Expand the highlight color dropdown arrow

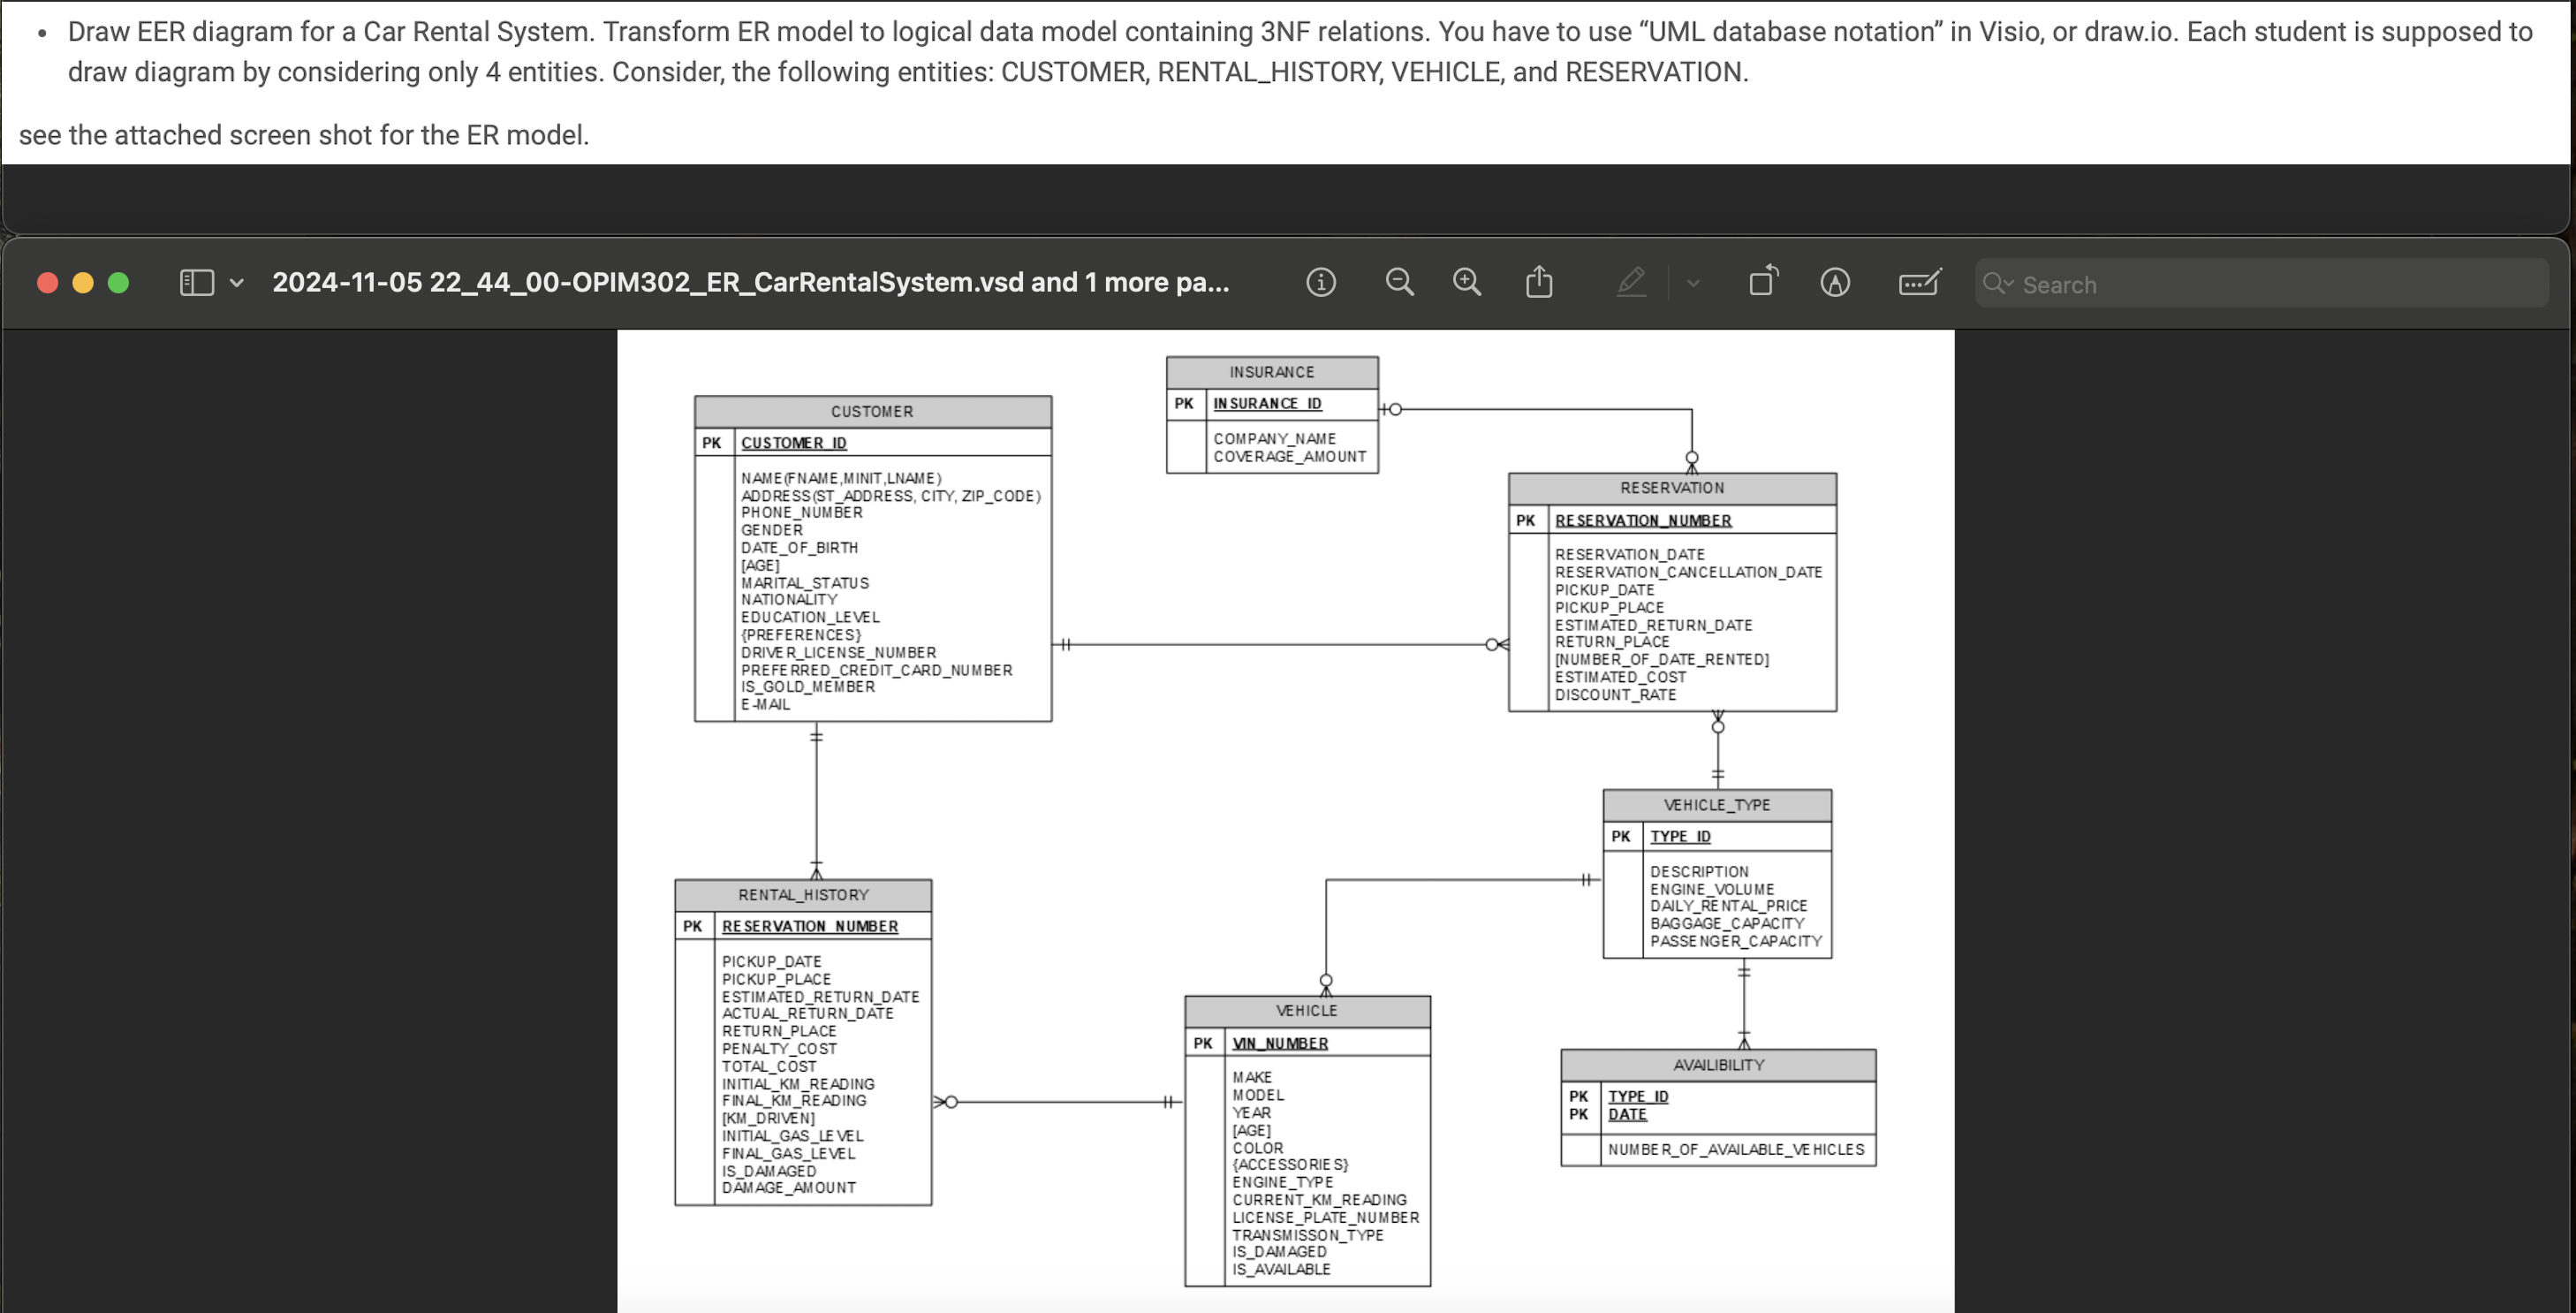[x=1693, y=282]
